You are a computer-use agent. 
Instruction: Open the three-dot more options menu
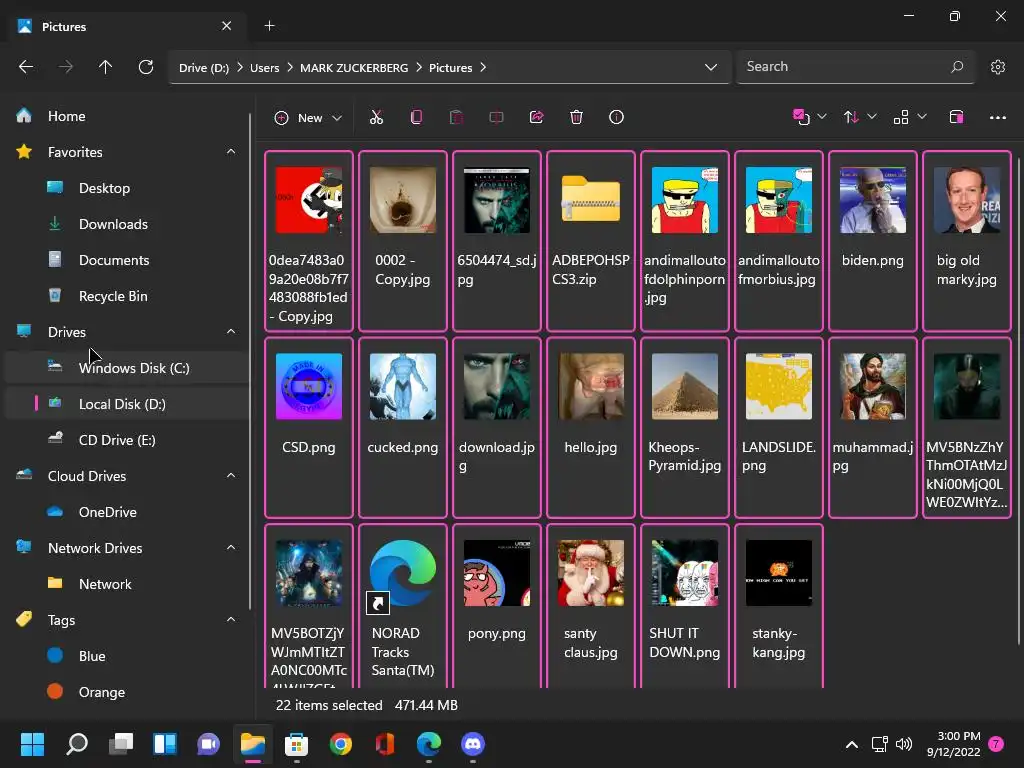997,118
